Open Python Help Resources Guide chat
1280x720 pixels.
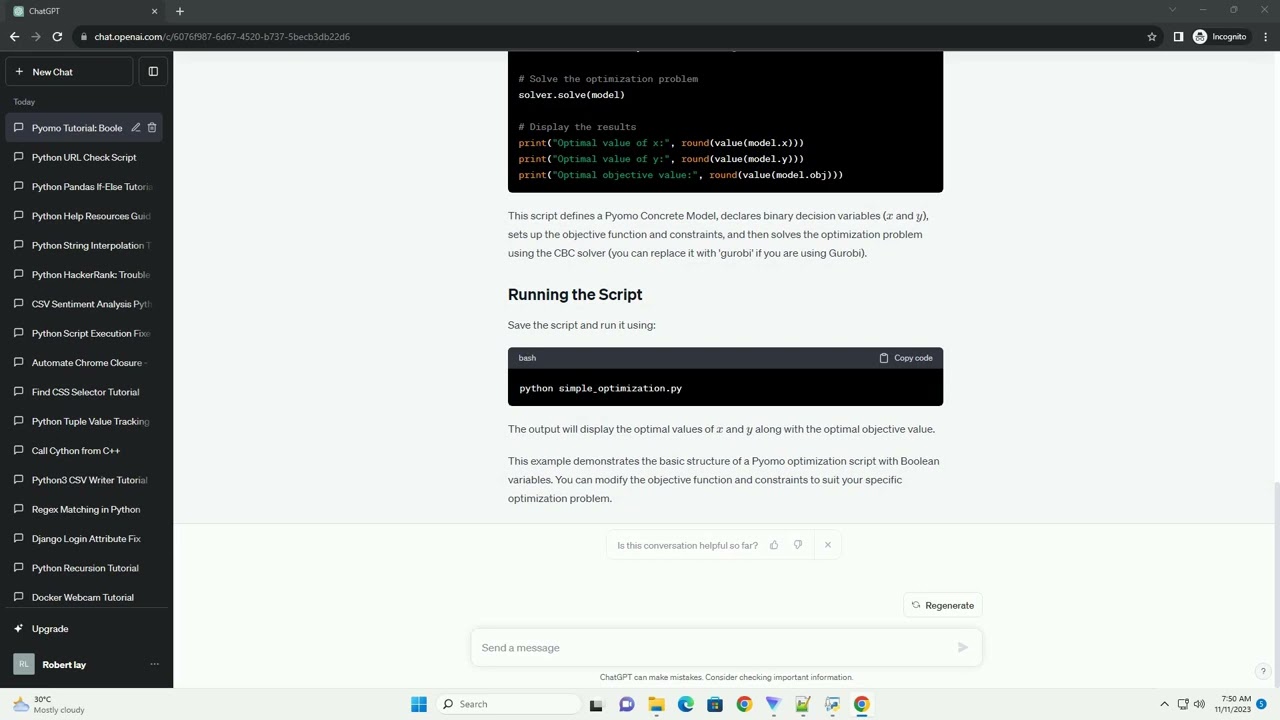tap(86, 216)
